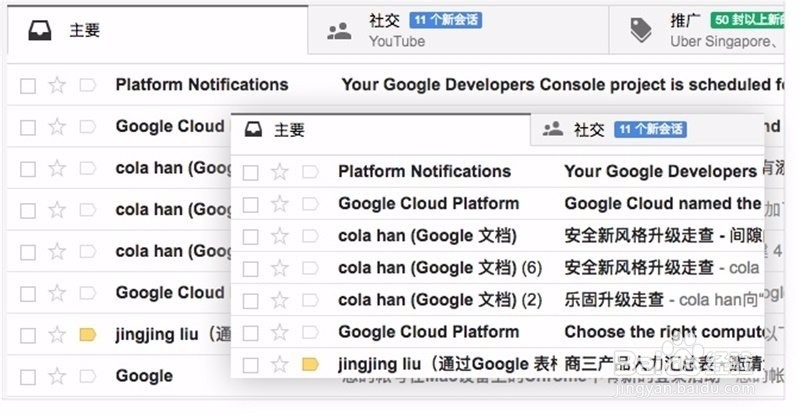Screen dimensions: 800x416
Task: Open background 主要 tab
Action: [x=158, y=30]
